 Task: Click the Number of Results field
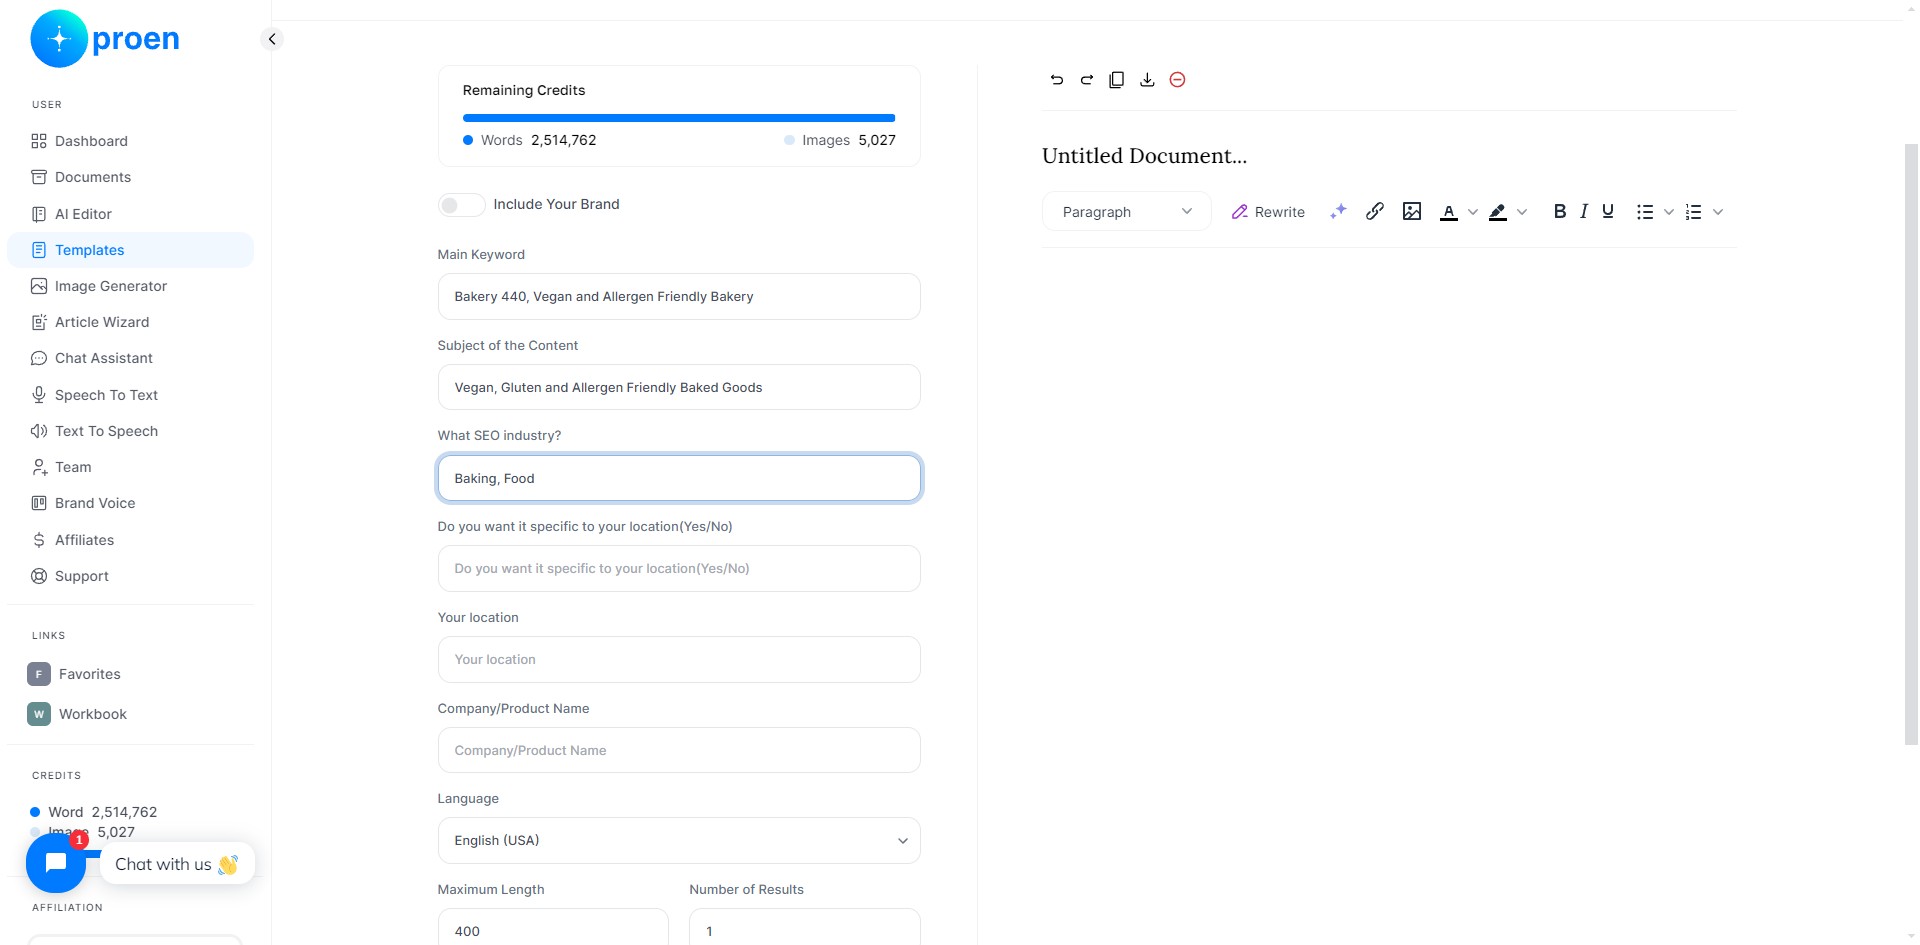(x=805, y=928)
